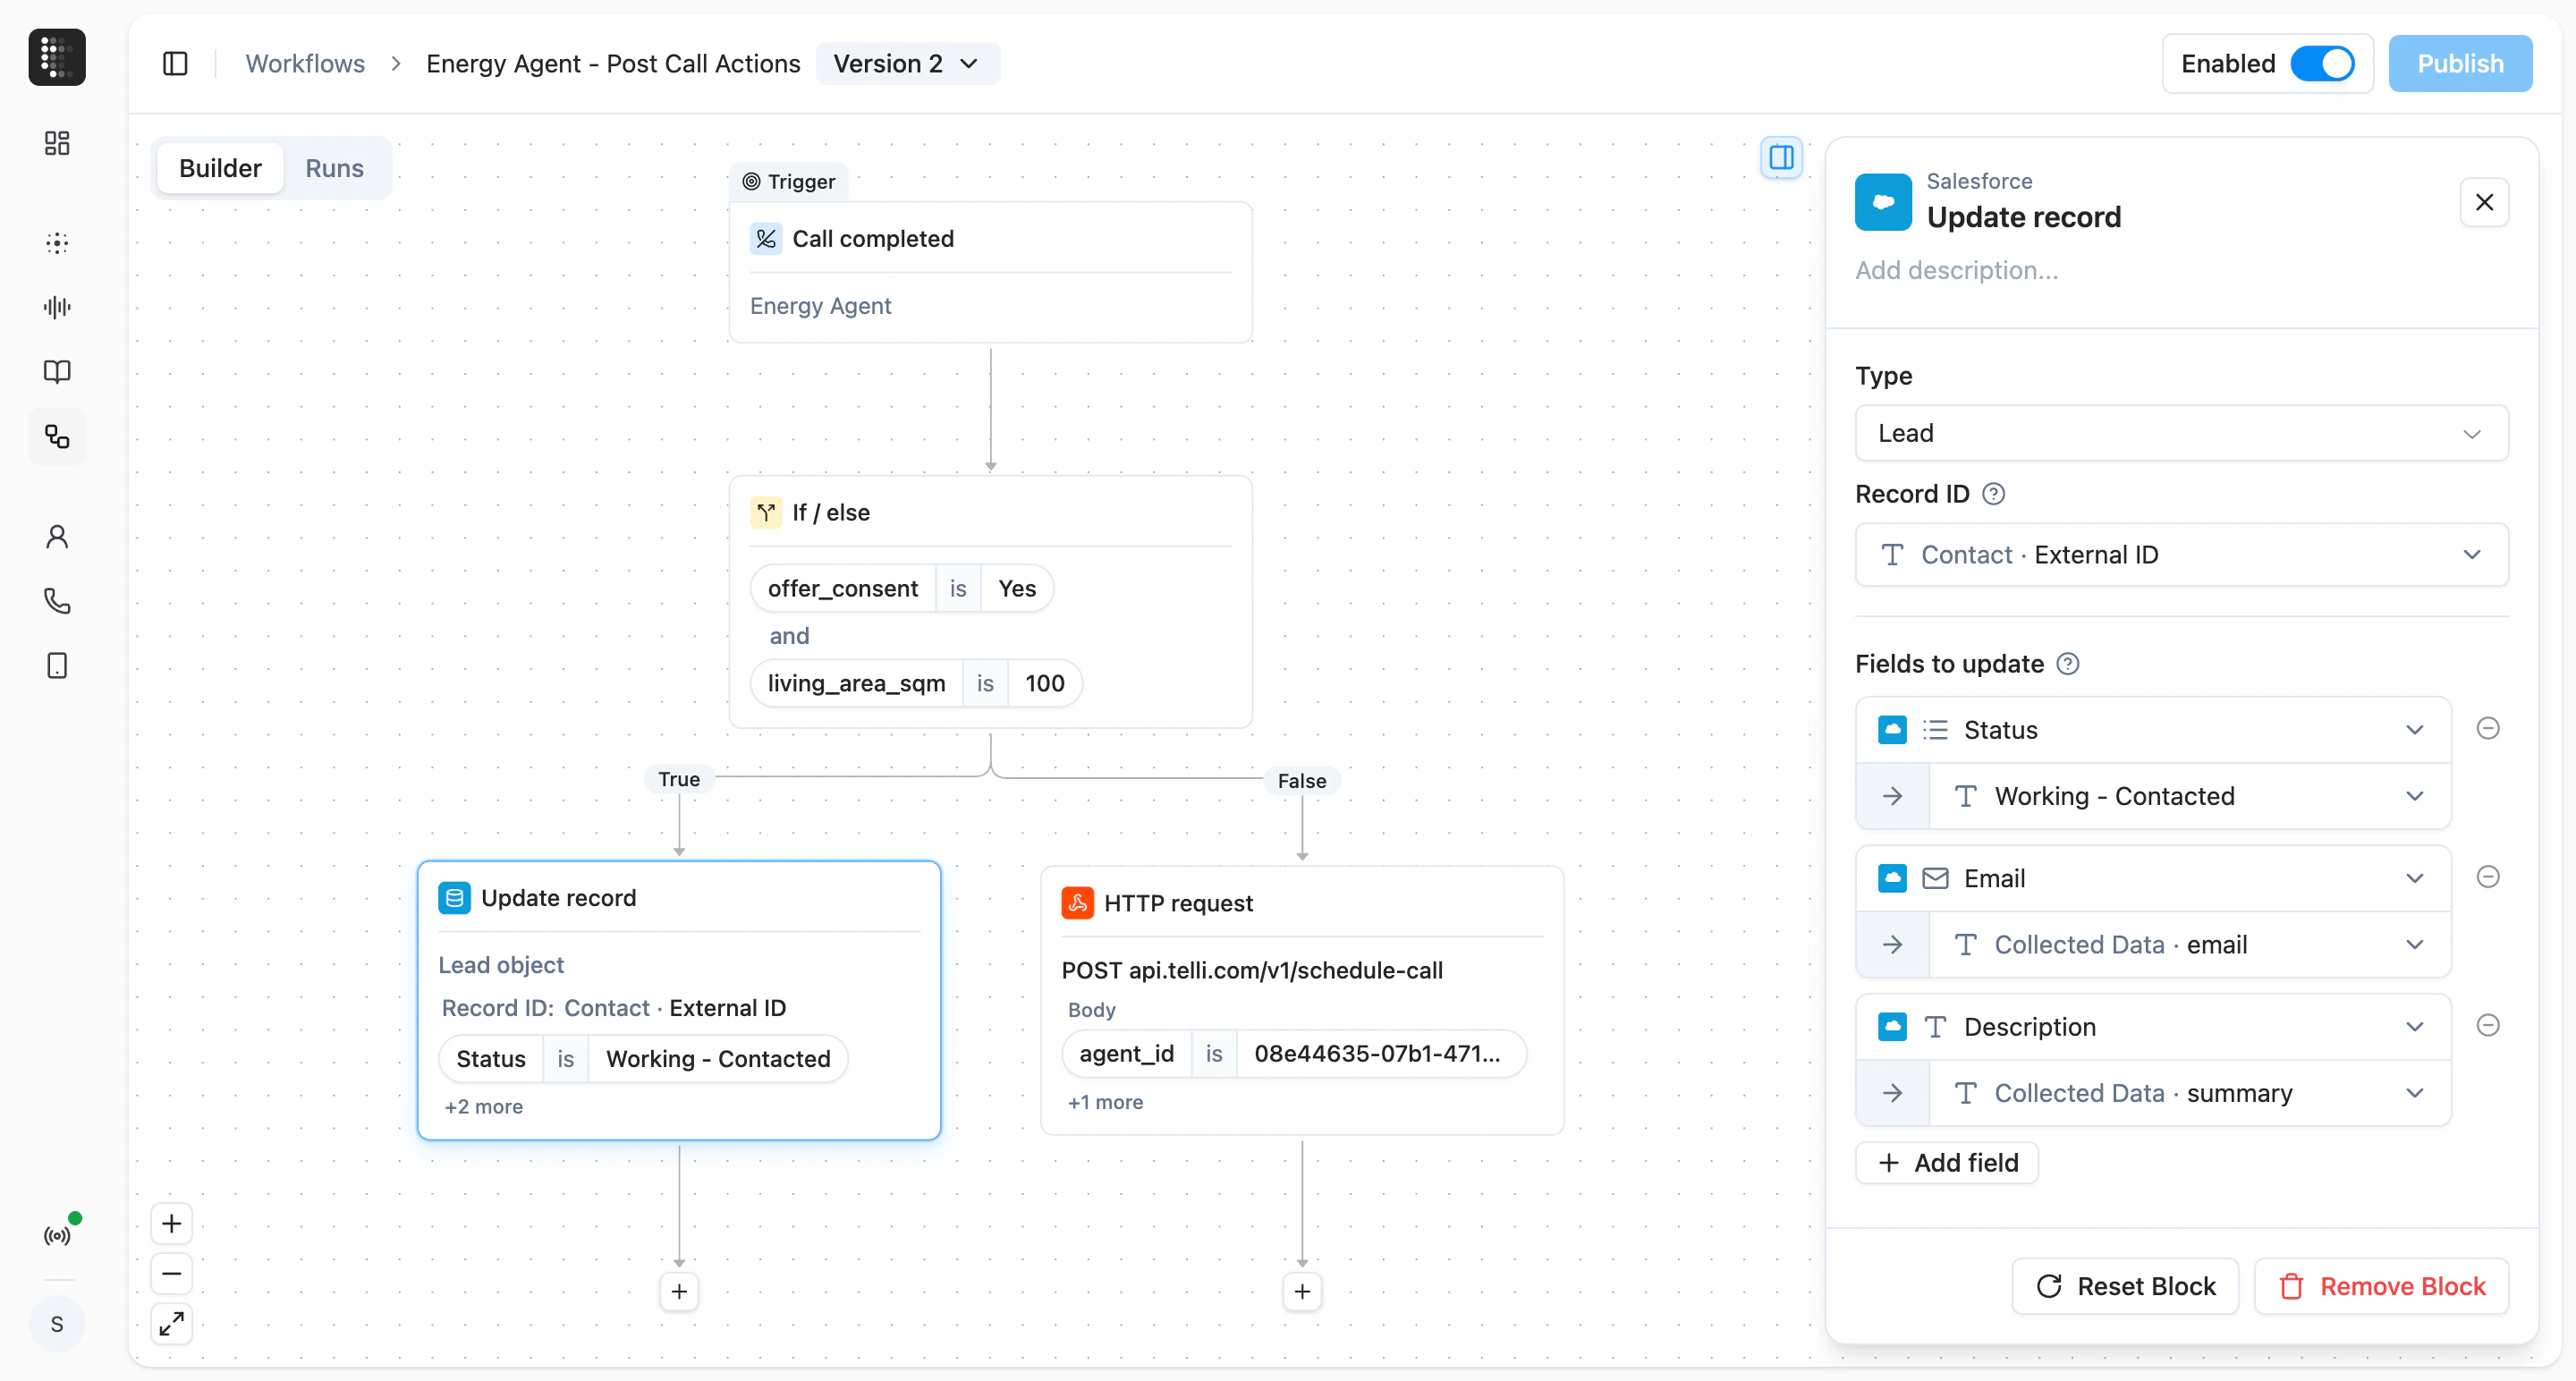Open the dotted agents icon in sidebar

pos(57,243)
